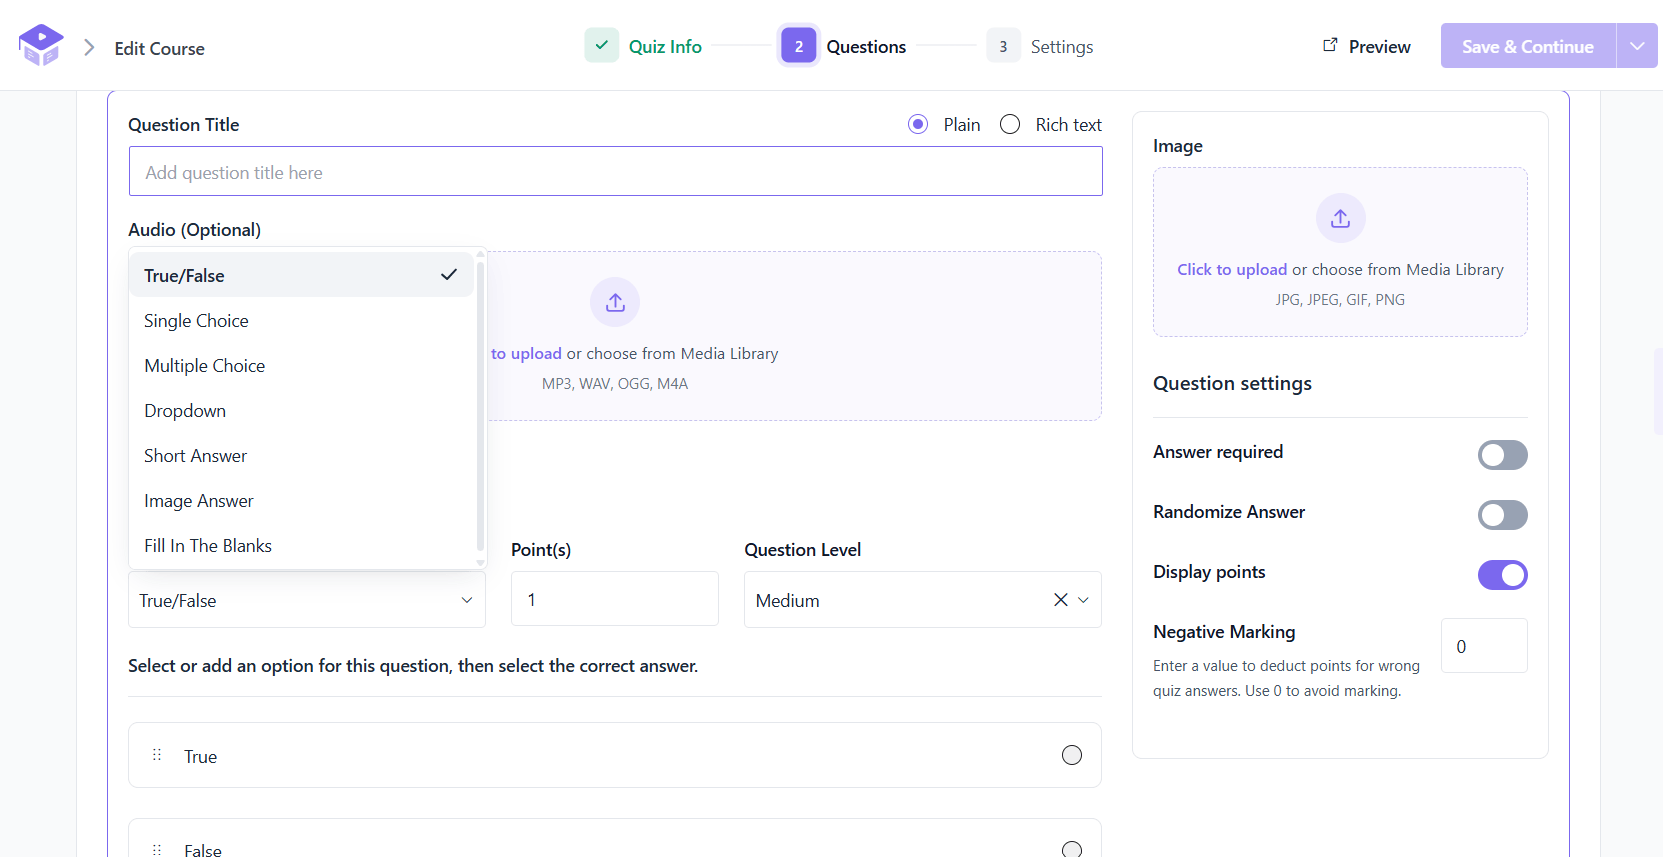This screenshot has height=857, width=1663.
Task: Choose Short Answer question type
Action: [301, 455]
